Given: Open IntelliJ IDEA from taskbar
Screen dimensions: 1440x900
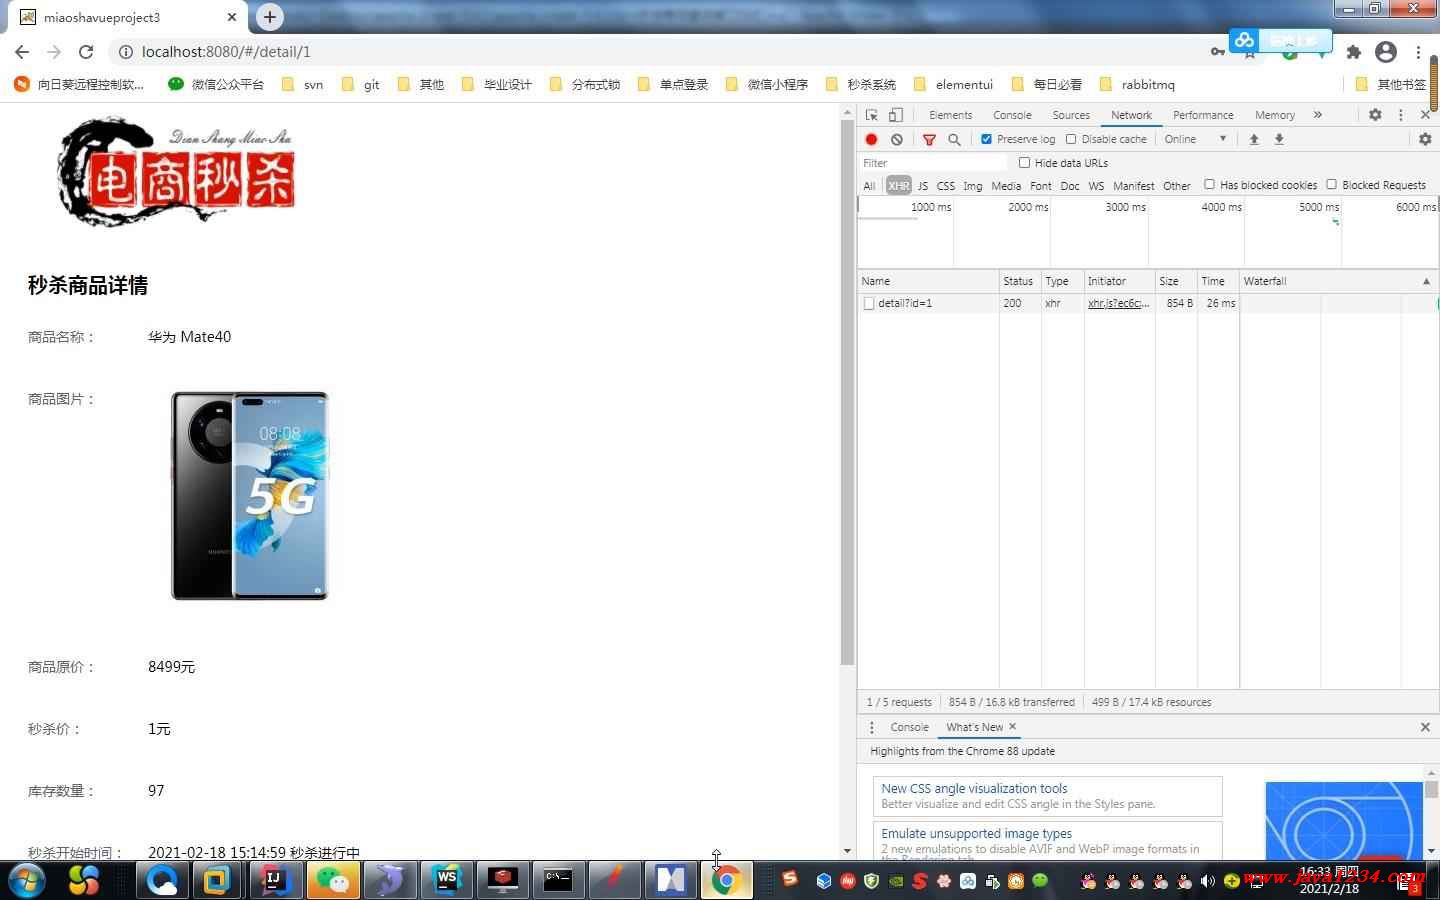Looking at the screenshot, I should [x=274, y=880].
